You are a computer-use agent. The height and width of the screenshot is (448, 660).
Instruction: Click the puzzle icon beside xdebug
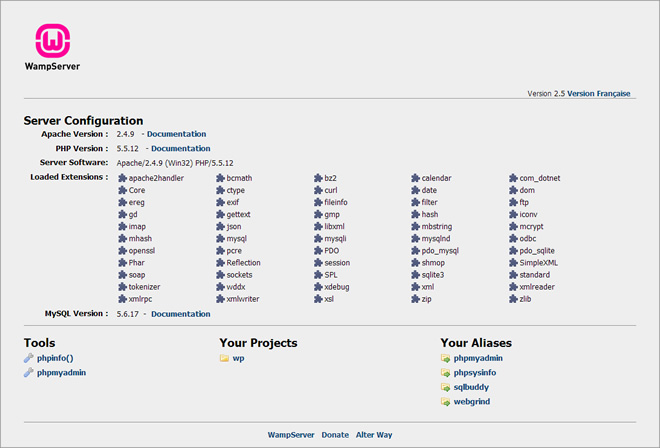[x=318, y=287]
